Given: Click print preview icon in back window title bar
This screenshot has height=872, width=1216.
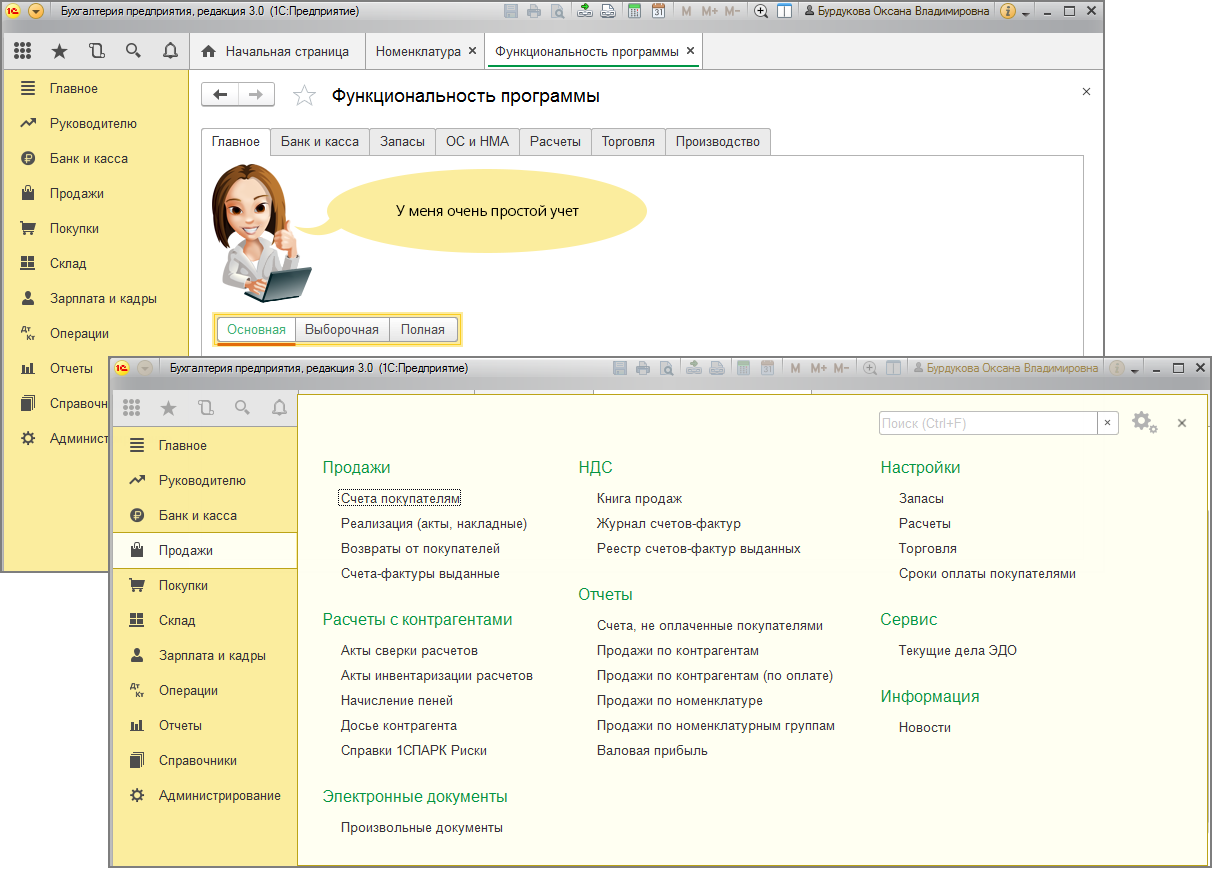Looking at the screenshot, I should [557, 12].
